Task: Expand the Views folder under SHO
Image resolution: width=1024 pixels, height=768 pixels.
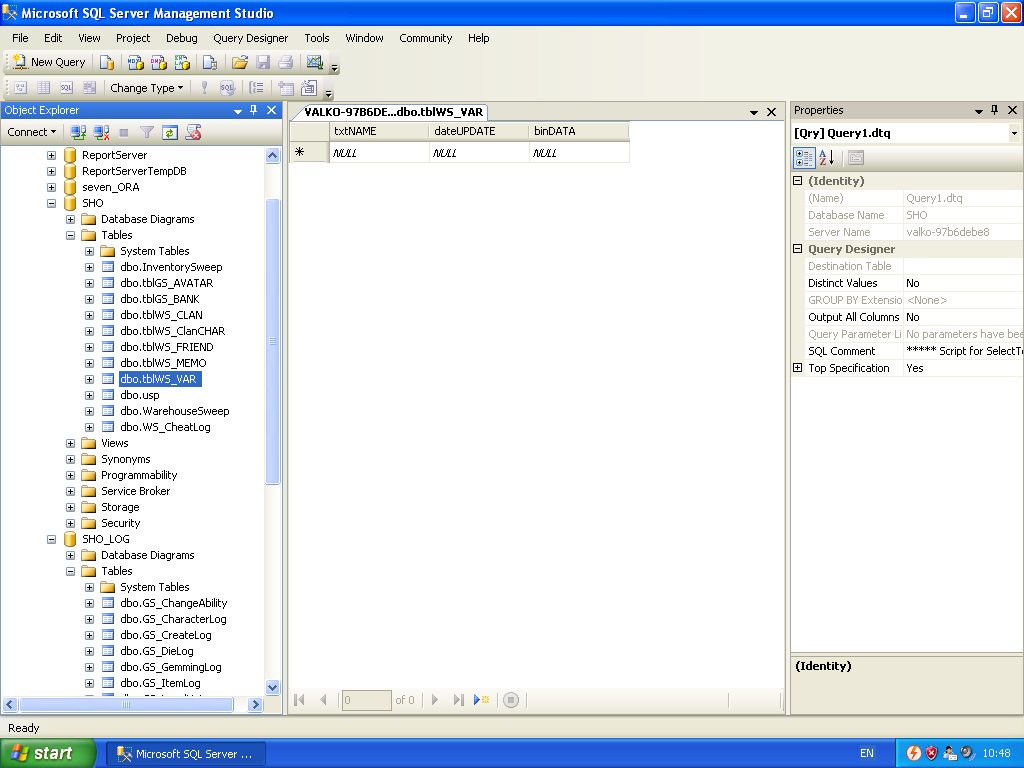Action: tap(69, 442)
